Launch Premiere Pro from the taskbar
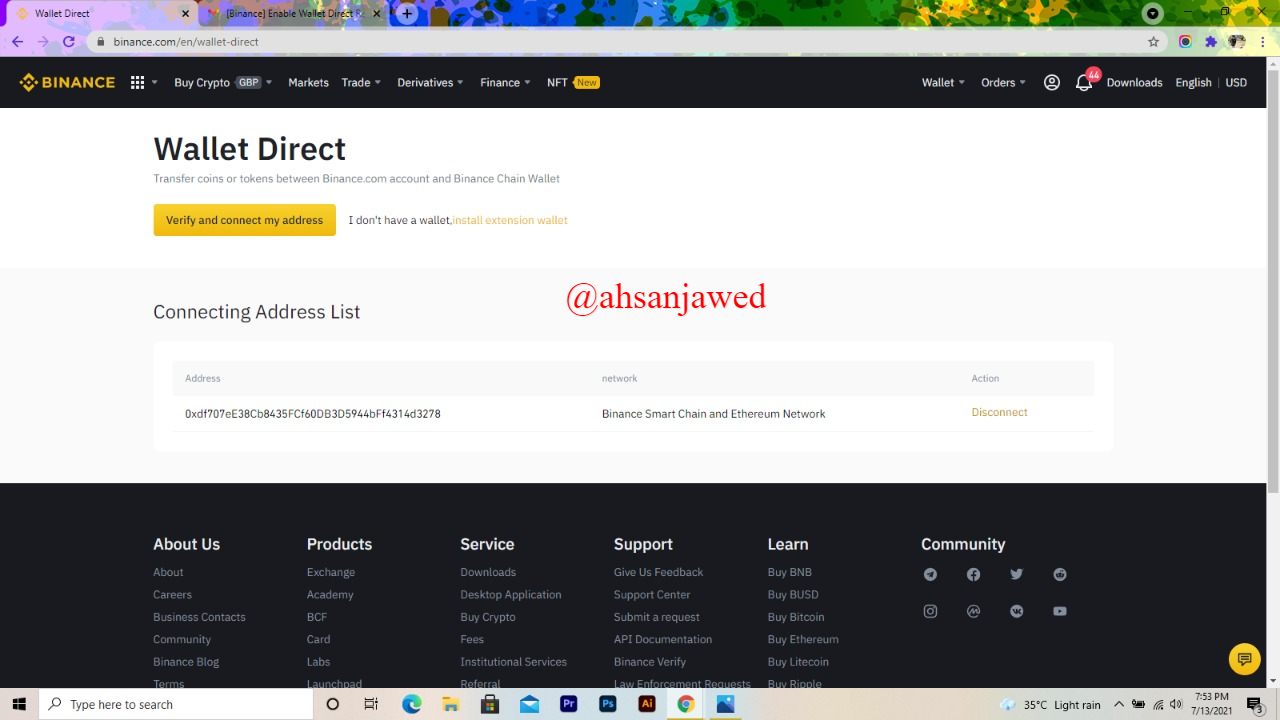Viewport: 1280px width, 720px height. point(569,704)
